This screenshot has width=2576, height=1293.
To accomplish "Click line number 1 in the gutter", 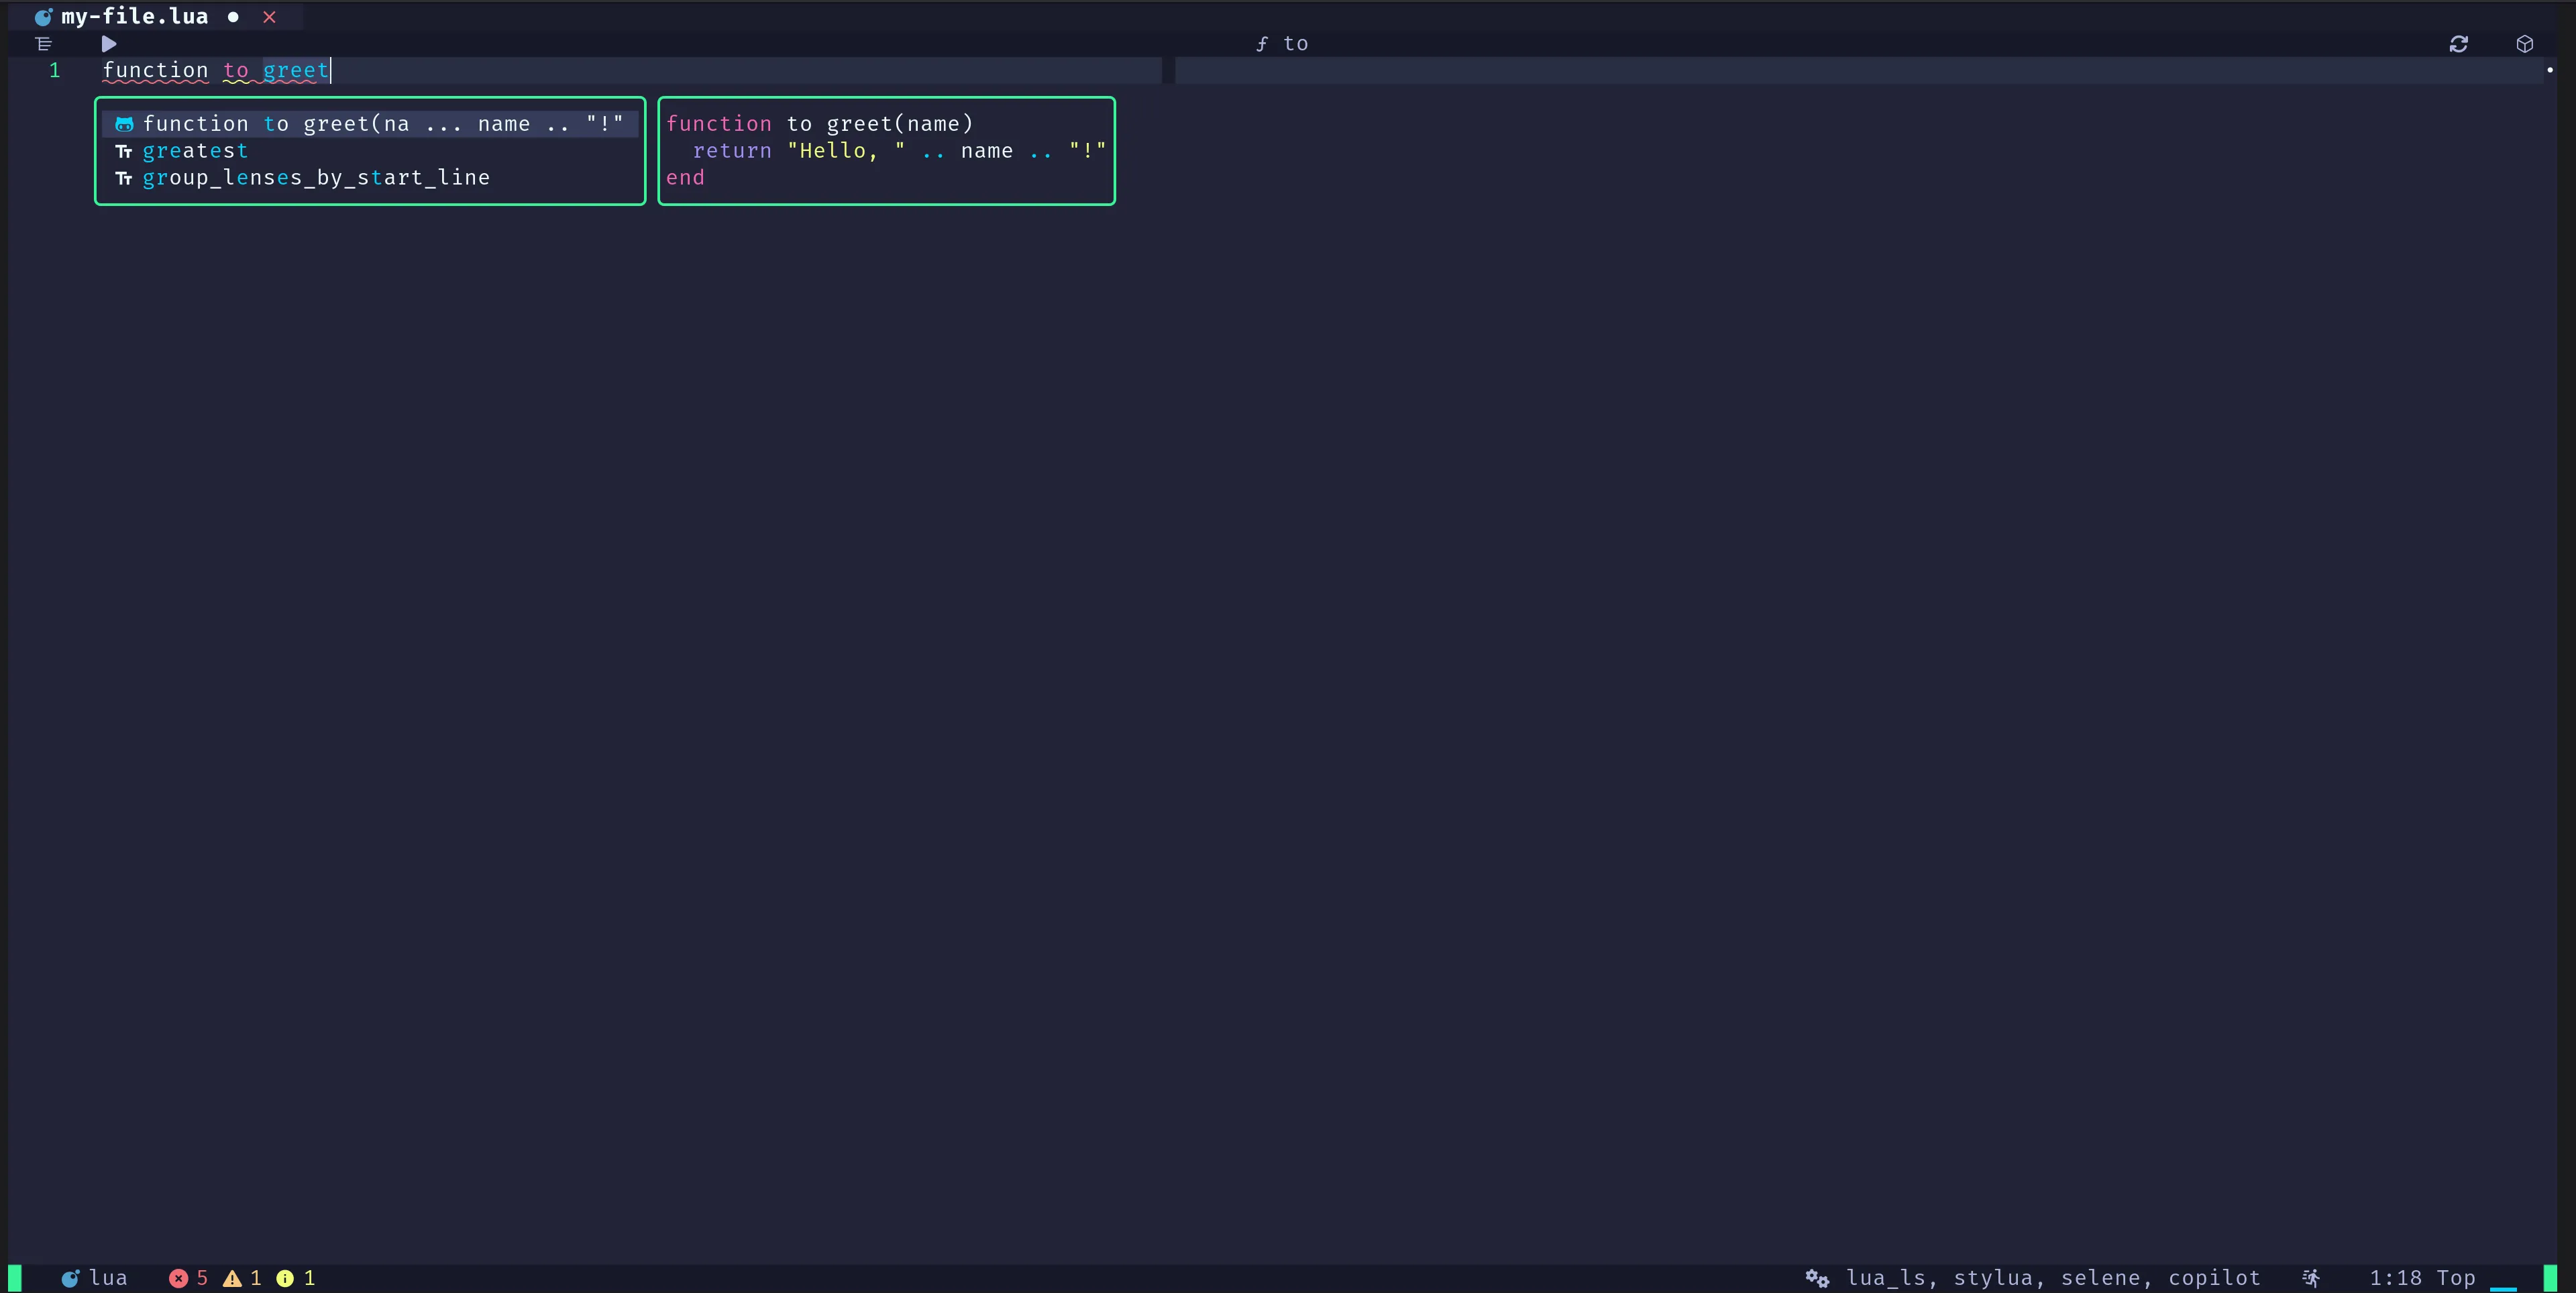I will point(55,71).
